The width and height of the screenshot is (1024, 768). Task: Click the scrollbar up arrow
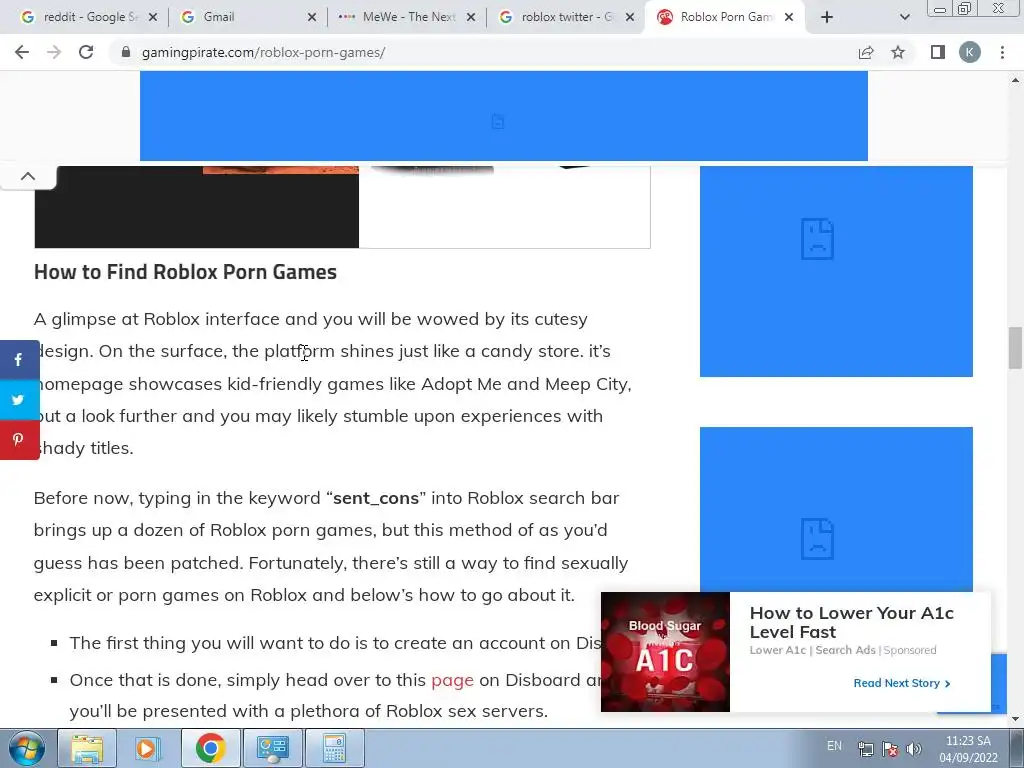coord(1015,80)
